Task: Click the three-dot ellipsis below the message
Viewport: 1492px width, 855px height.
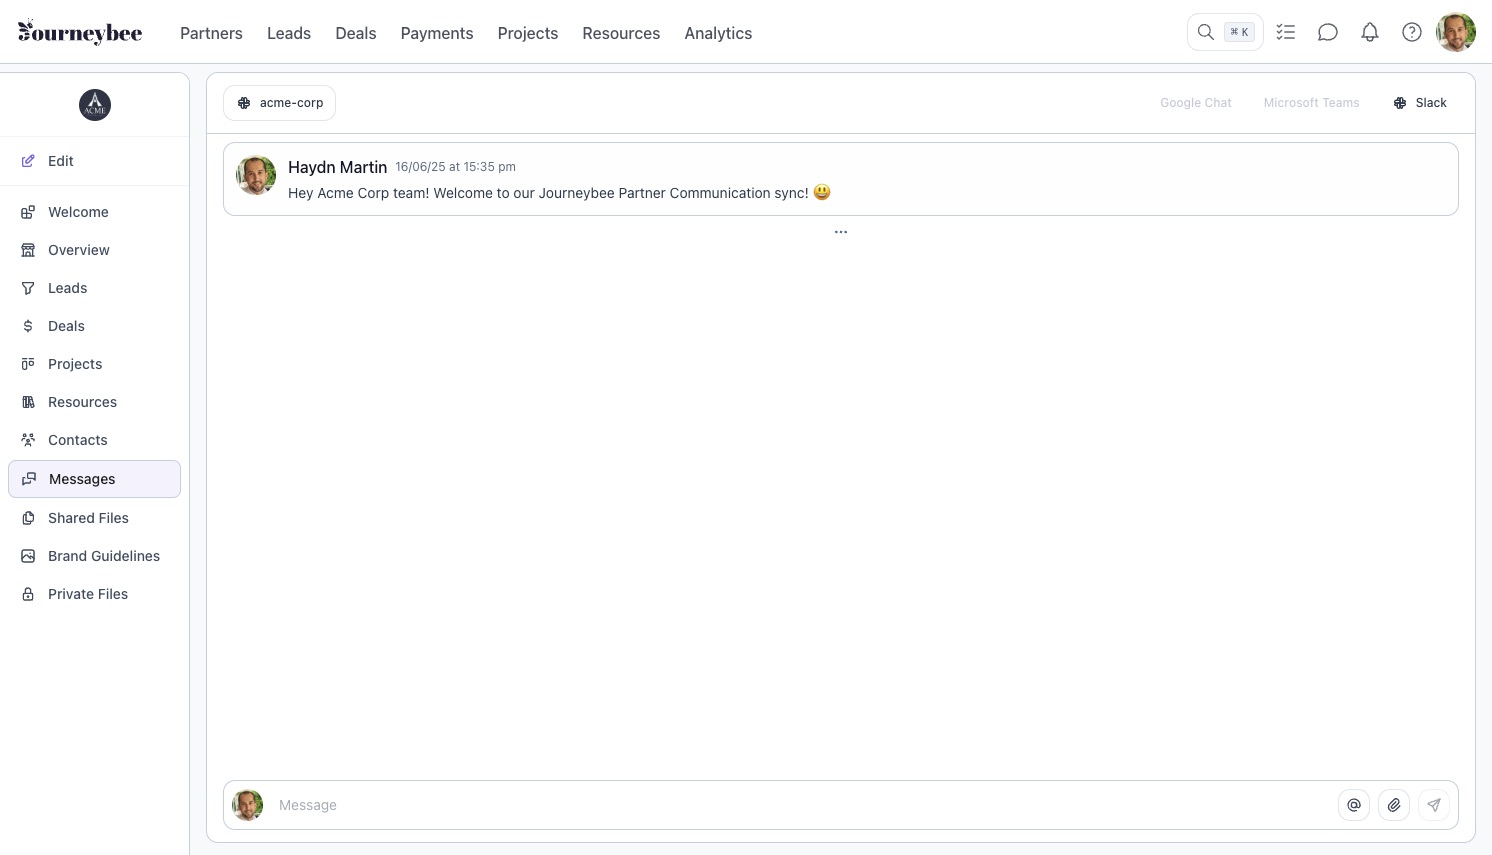Action: point(841,232)
